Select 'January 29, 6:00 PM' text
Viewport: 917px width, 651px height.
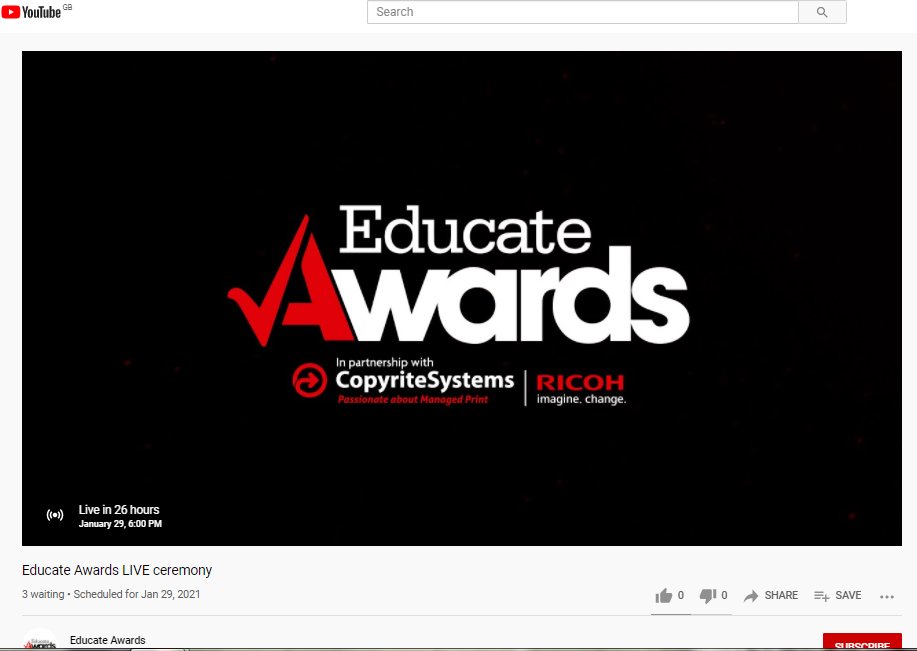point(120,524)
